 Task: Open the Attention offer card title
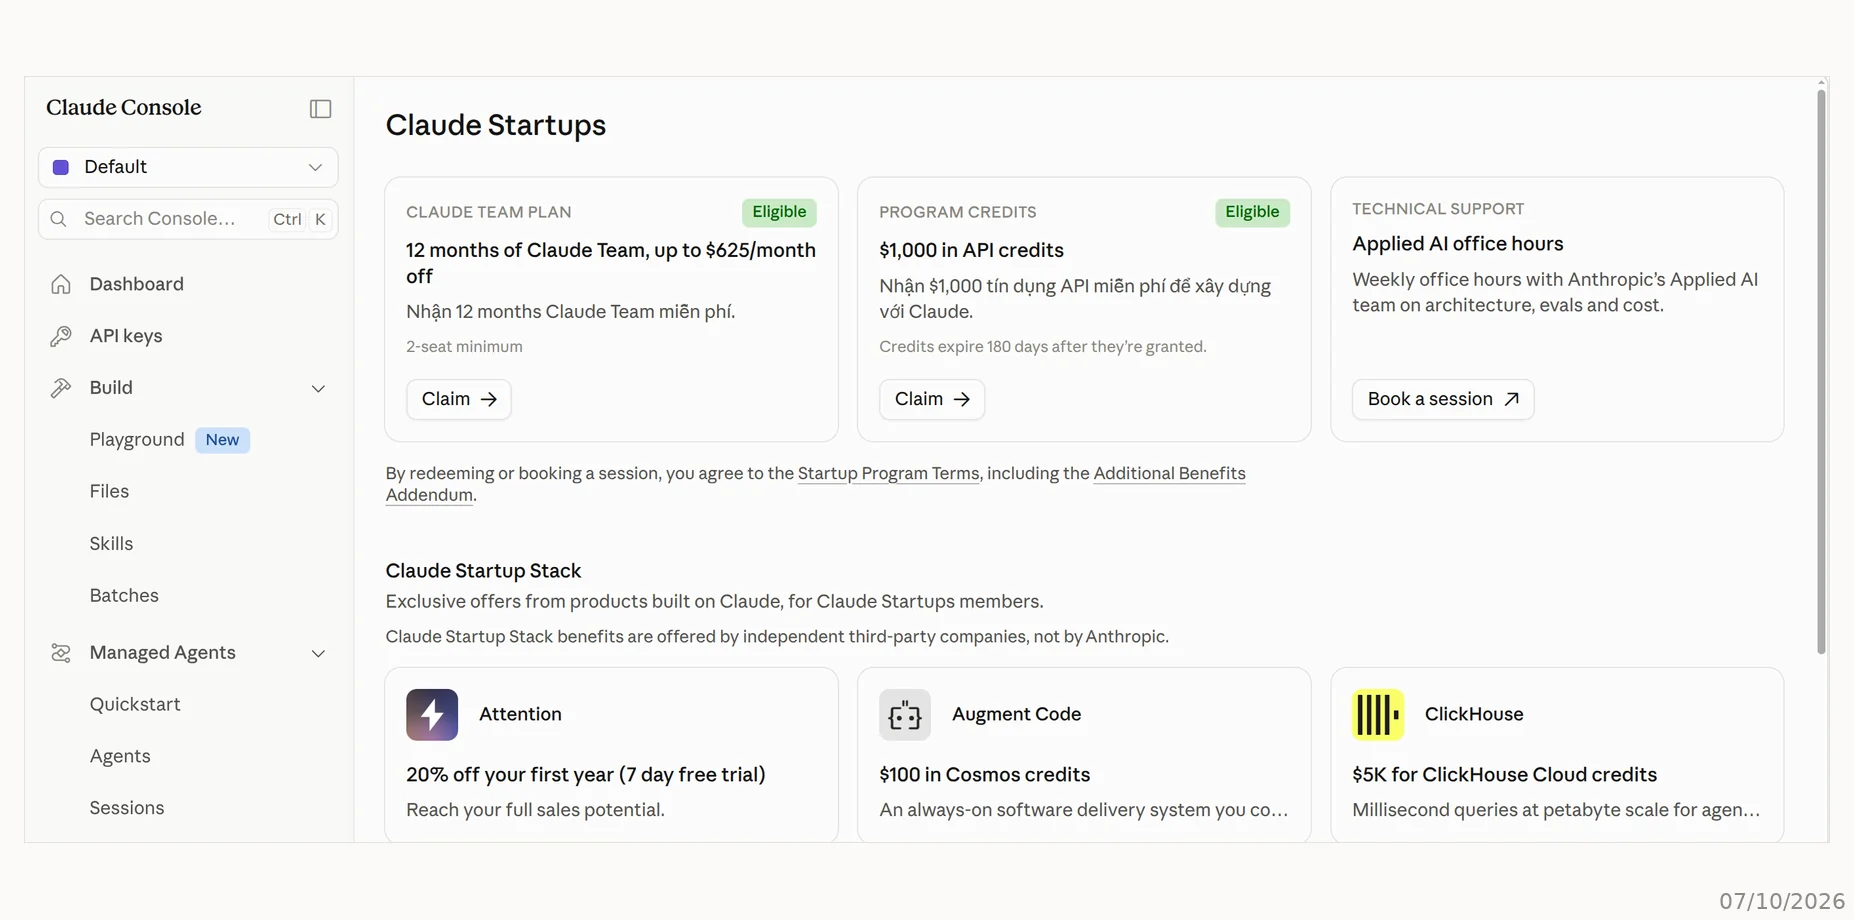tap(520, 714)
